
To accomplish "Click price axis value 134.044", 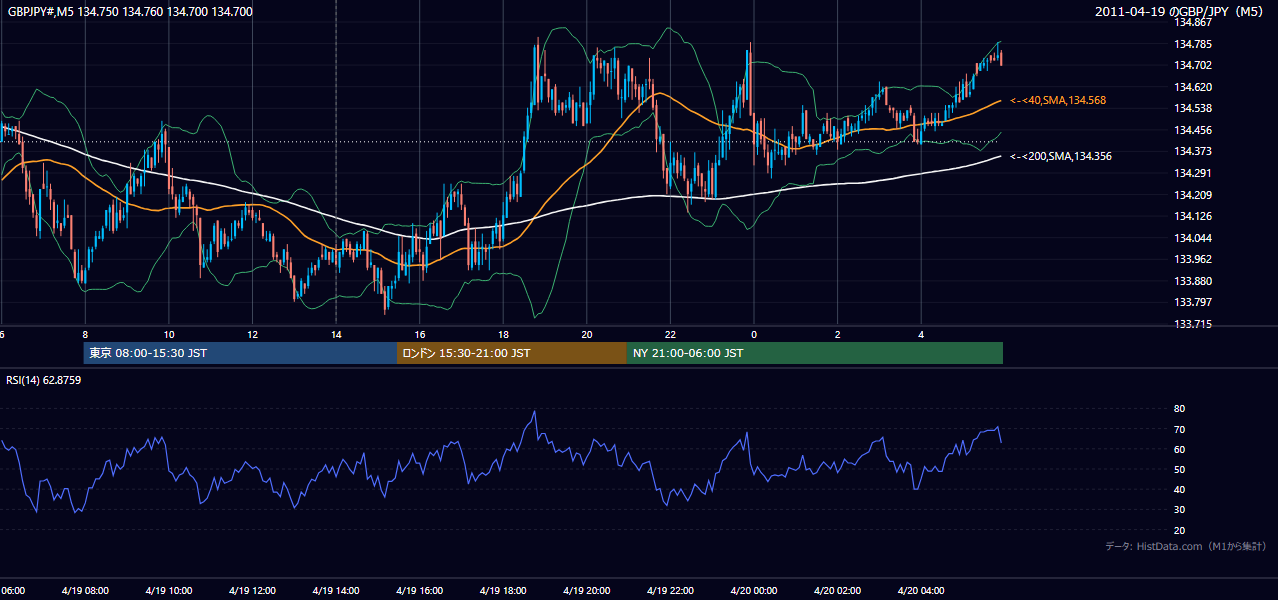I will tap(1192, 238).
